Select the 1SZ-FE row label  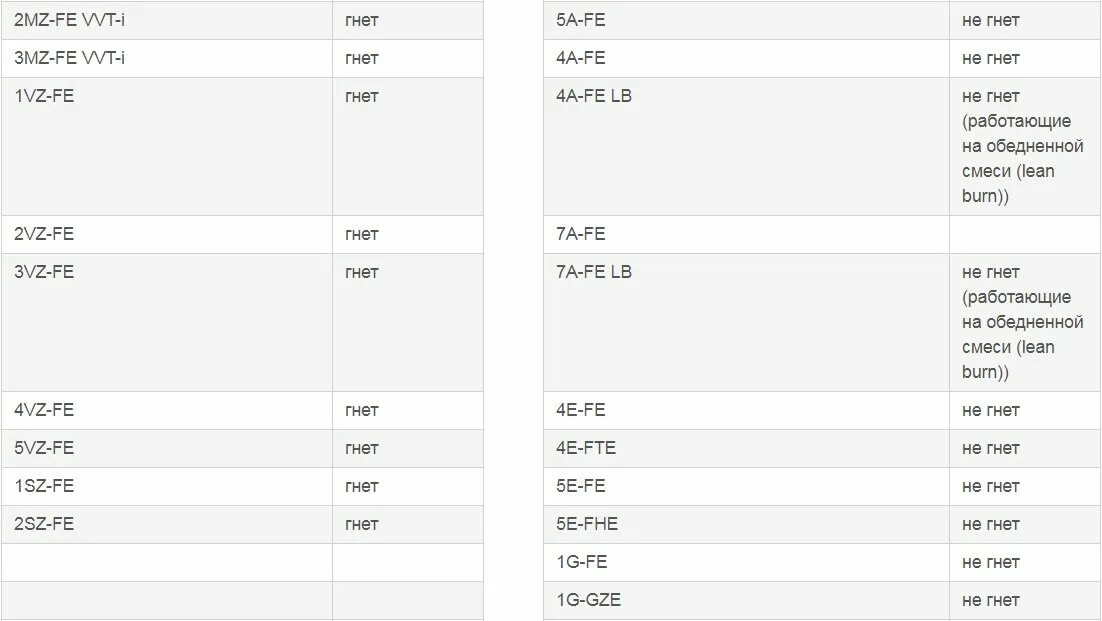coord(44,486)
